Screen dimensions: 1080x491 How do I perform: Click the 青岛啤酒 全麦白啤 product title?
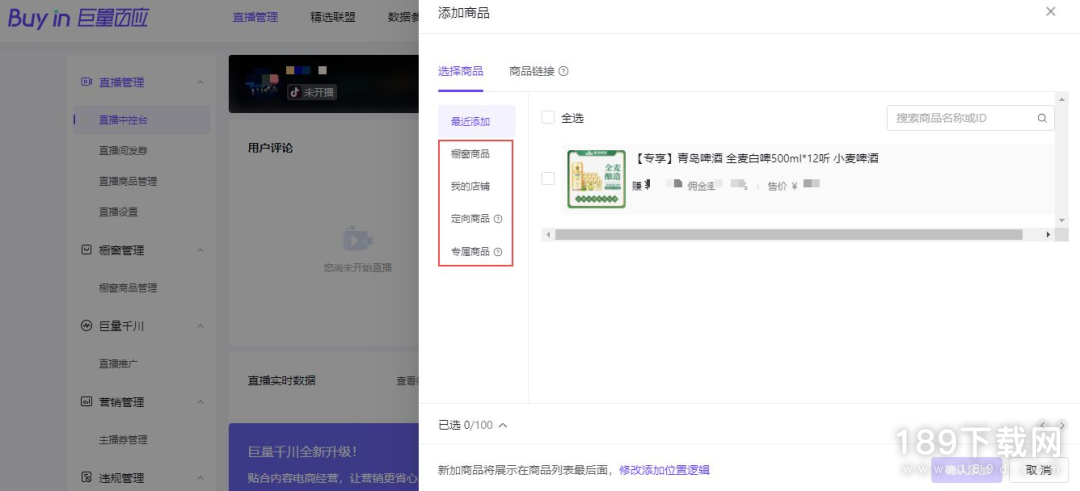(x=758, y=158)
